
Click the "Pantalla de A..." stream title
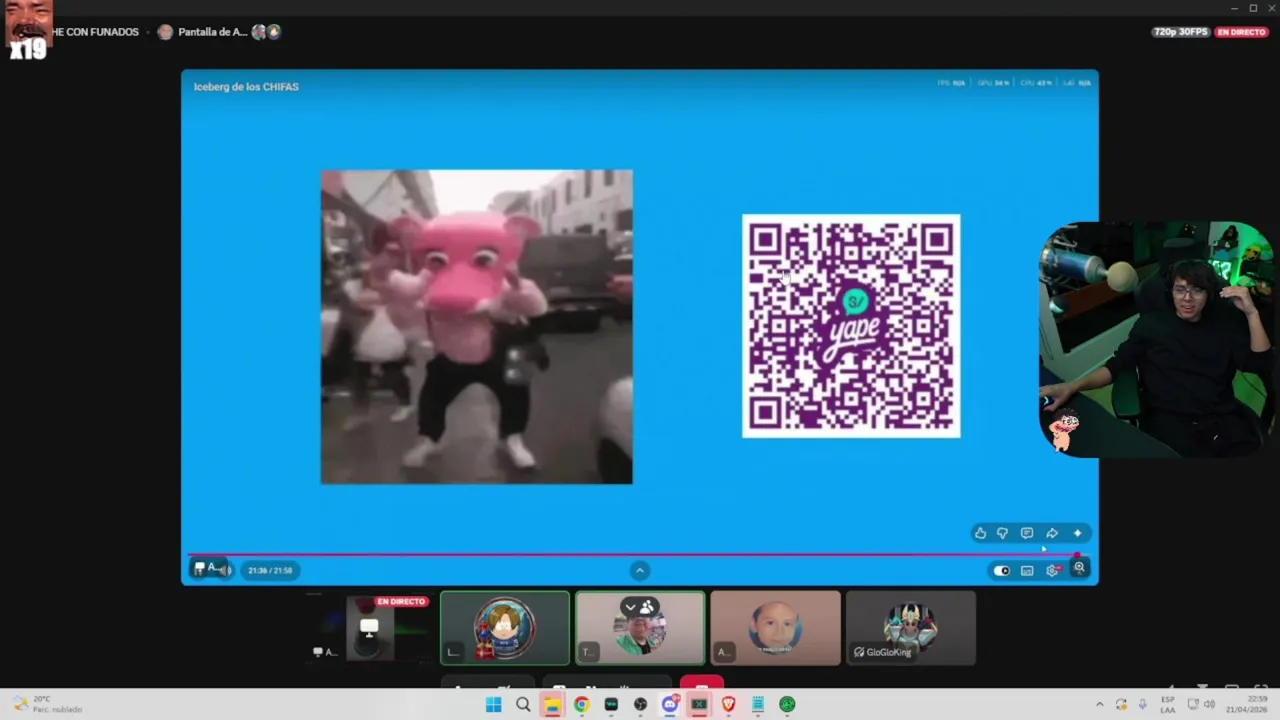point(212,32)
